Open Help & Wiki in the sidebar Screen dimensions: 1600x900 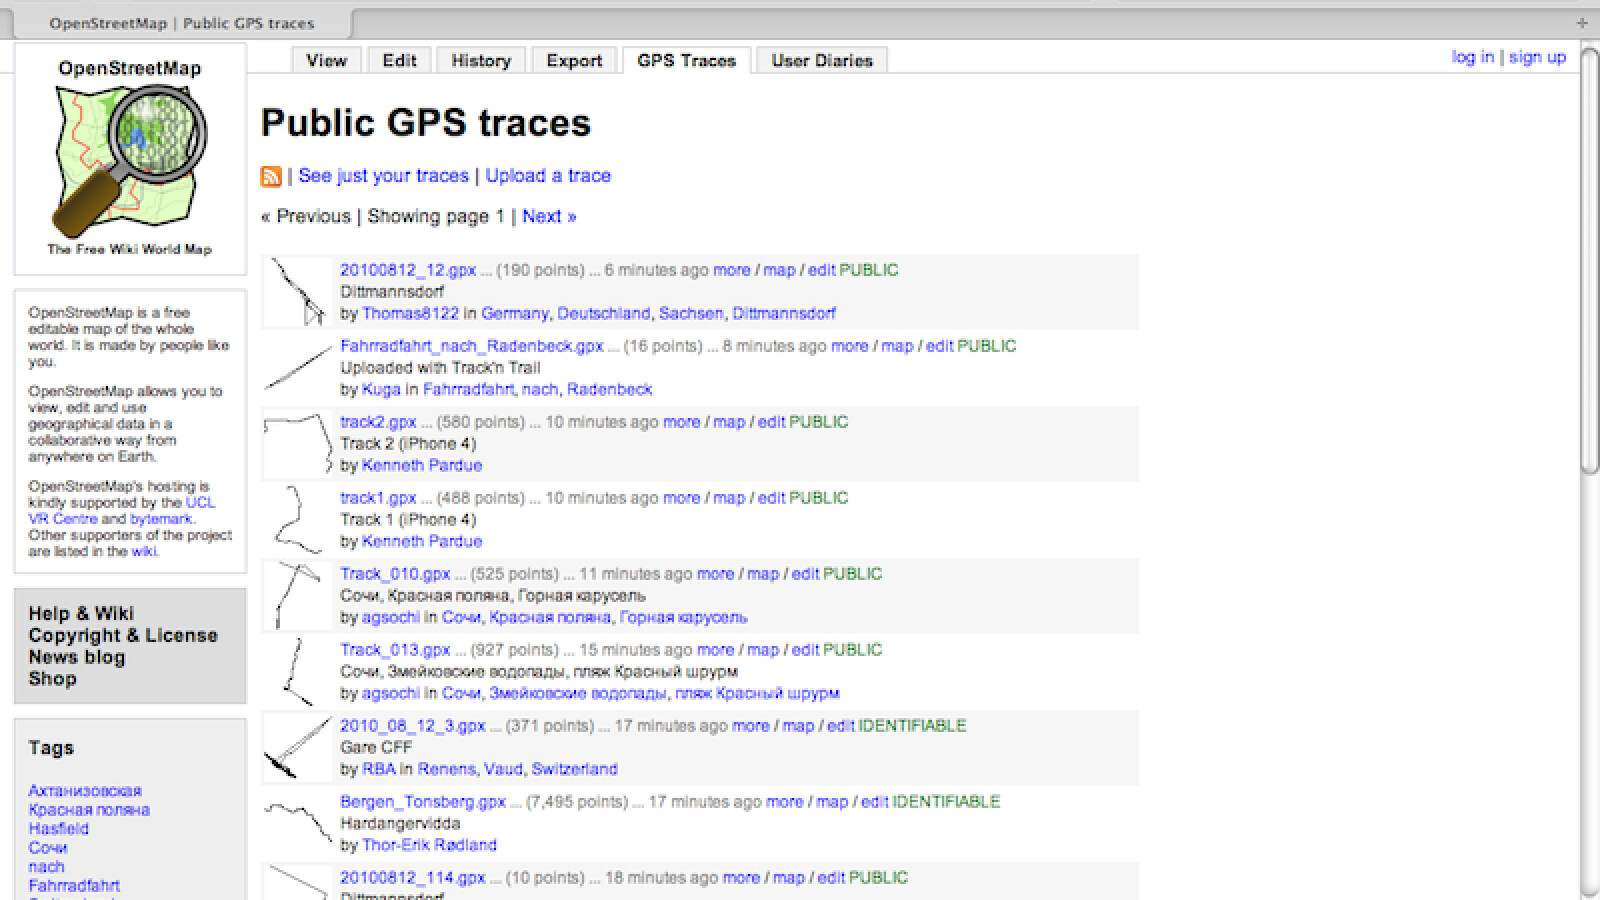(81, 613)
